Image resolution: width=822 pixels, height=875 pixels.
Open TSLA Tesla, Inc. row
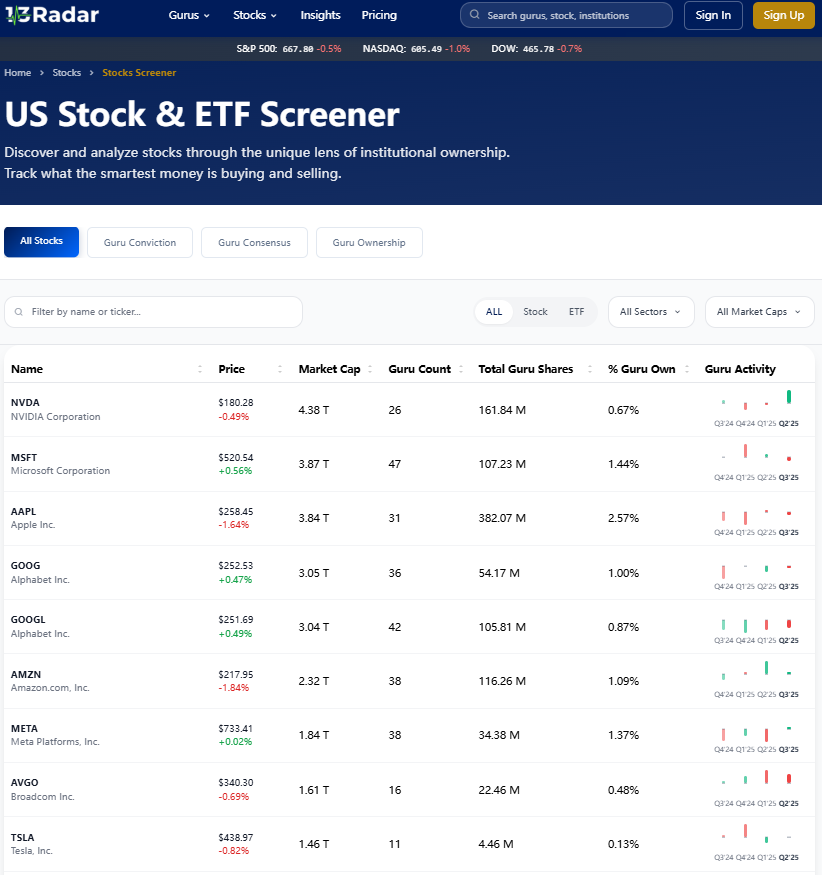(409, 844)
